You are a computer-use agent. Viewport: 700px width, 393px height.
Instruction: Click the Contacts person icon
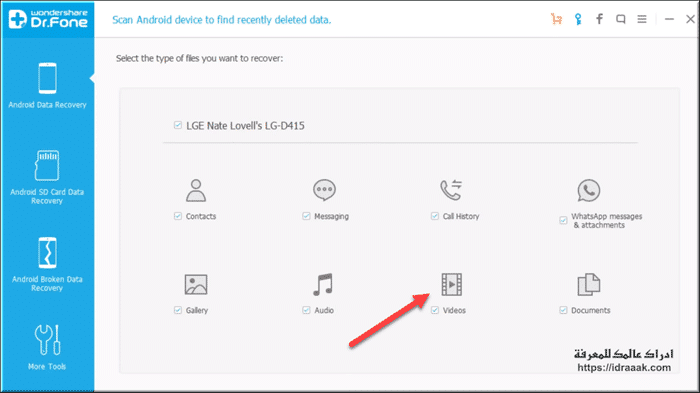(196, 191)
